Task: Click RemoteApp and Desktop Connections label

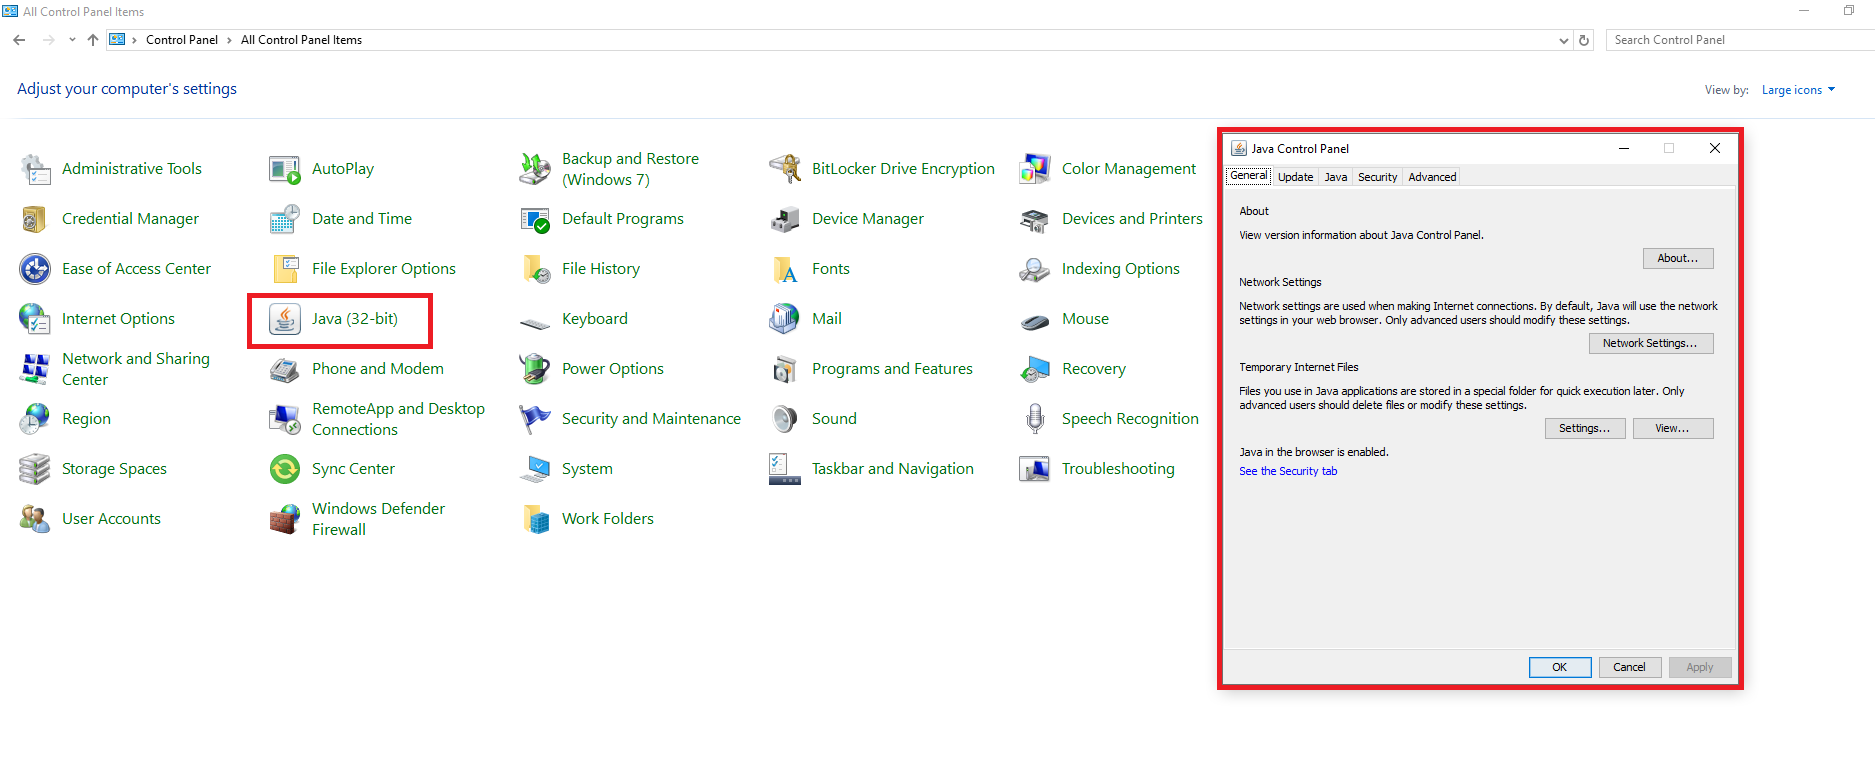Action: pyautogui.click(x=398, y=419)
